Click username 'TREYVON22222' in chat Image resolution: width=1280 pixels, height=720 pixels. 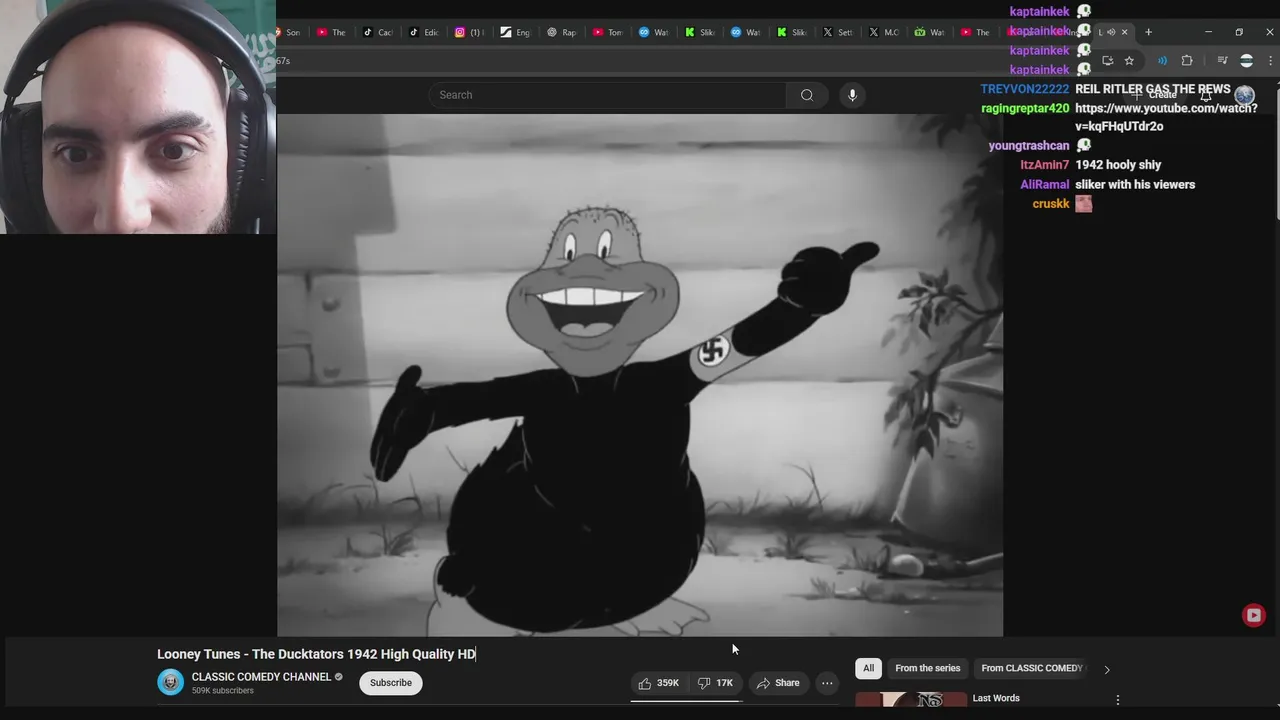(1025, 89)
